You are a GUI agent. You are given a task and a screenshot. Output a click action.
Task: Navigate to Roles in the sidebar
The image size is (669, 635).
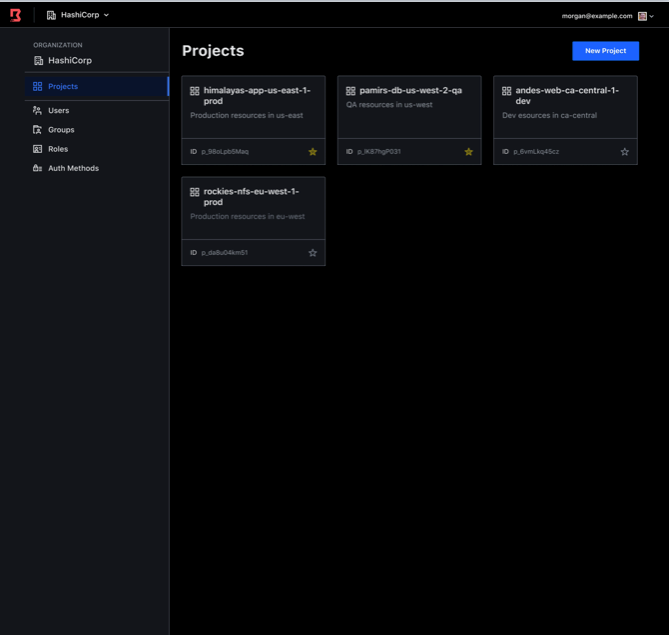[x=97, y=149]
